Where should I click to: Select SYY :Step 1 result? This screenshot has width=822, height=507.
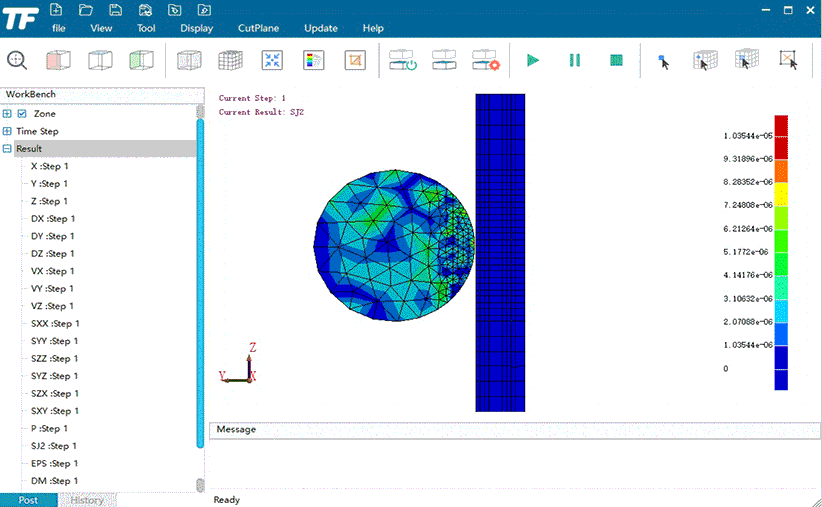[x=55, y=341]
